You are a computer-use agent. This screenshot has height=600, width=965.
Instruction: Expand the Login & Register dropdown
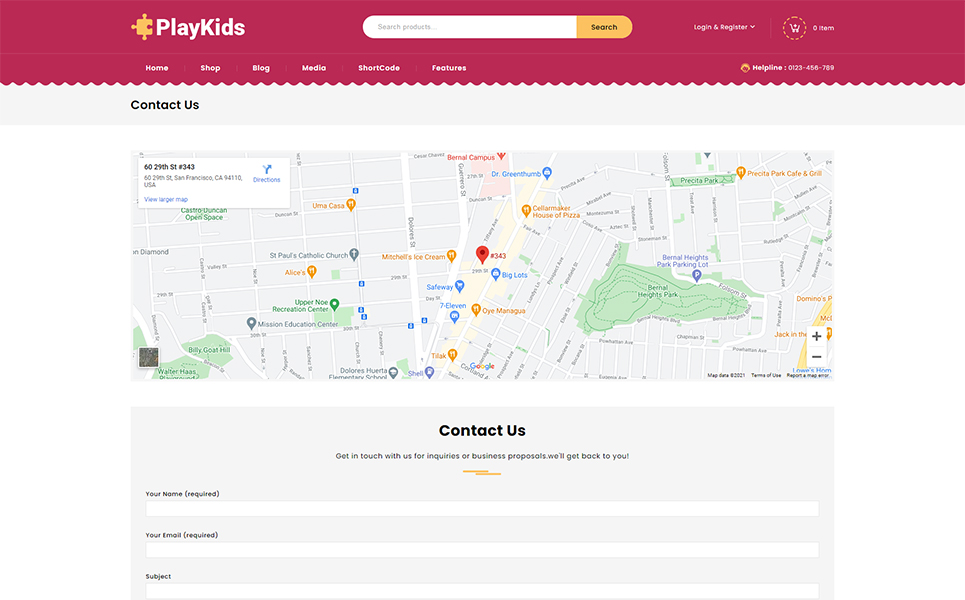(724, 27)
